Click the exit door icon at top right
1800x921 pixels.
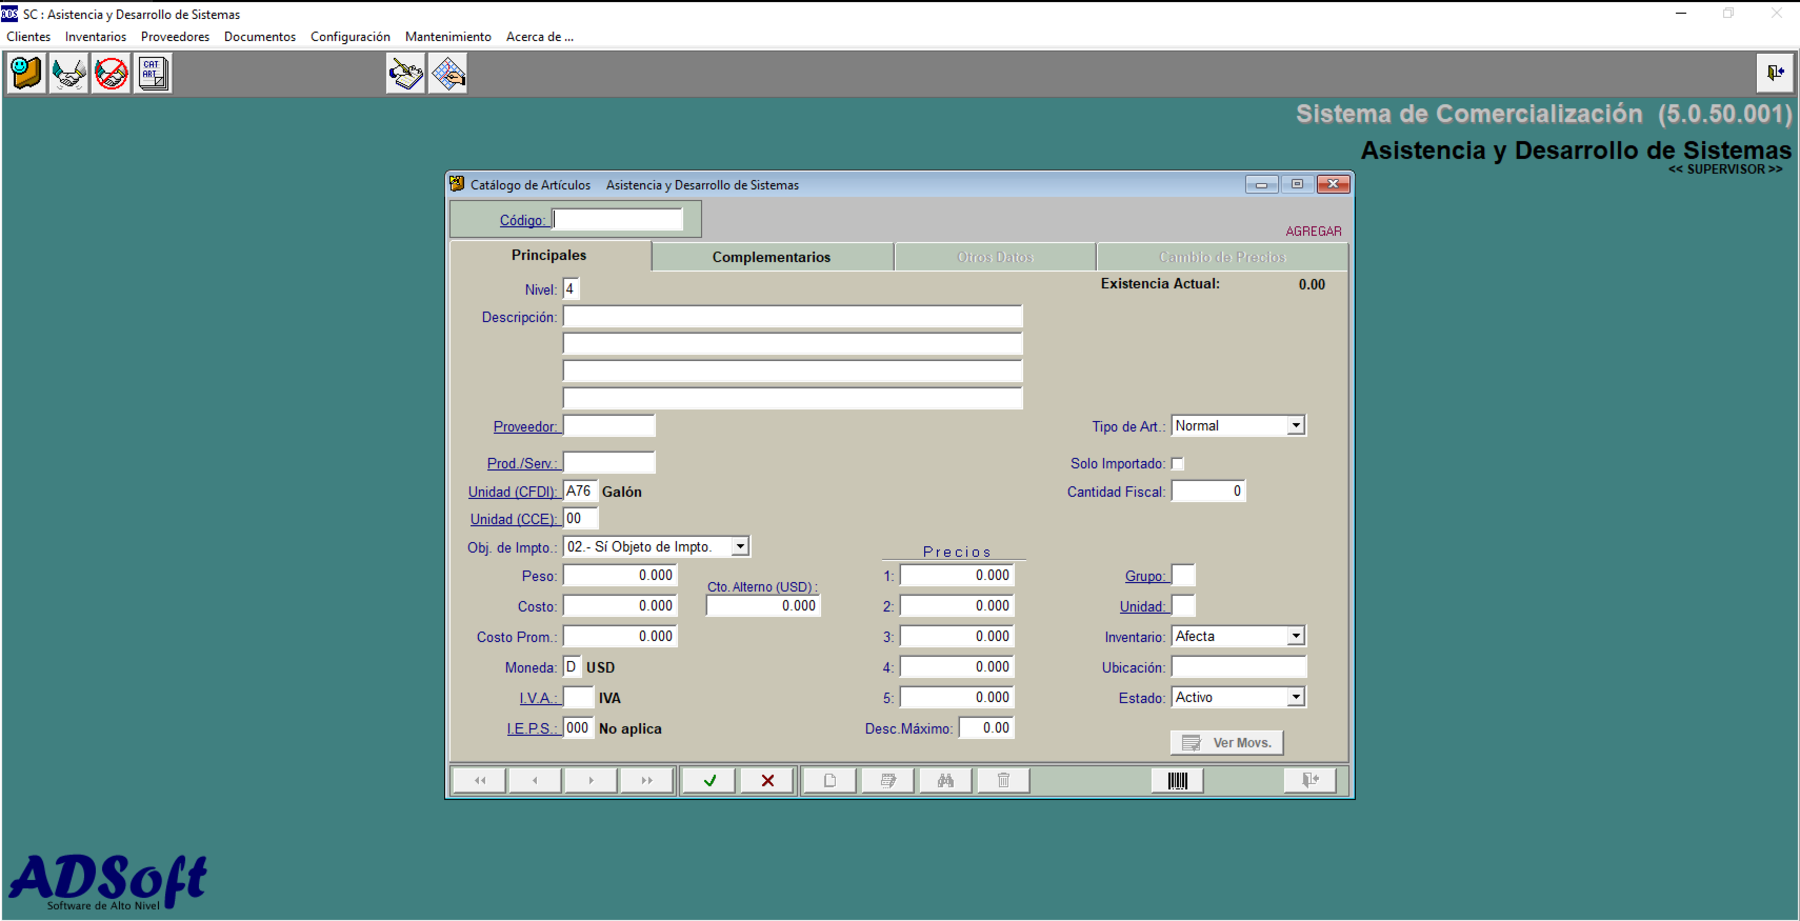point(1775,73)
